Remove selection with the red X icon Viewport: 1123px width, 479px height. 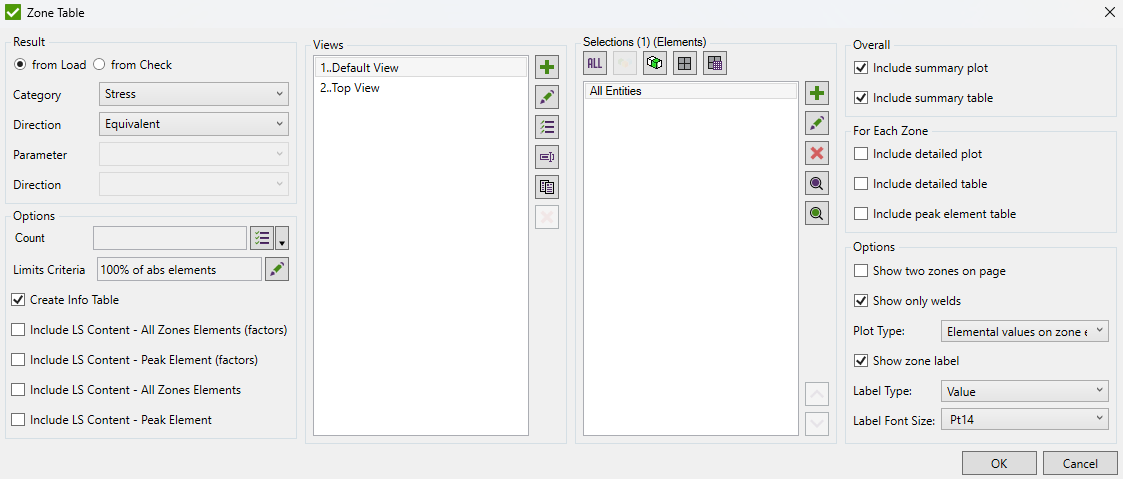(x=817, y=154)
